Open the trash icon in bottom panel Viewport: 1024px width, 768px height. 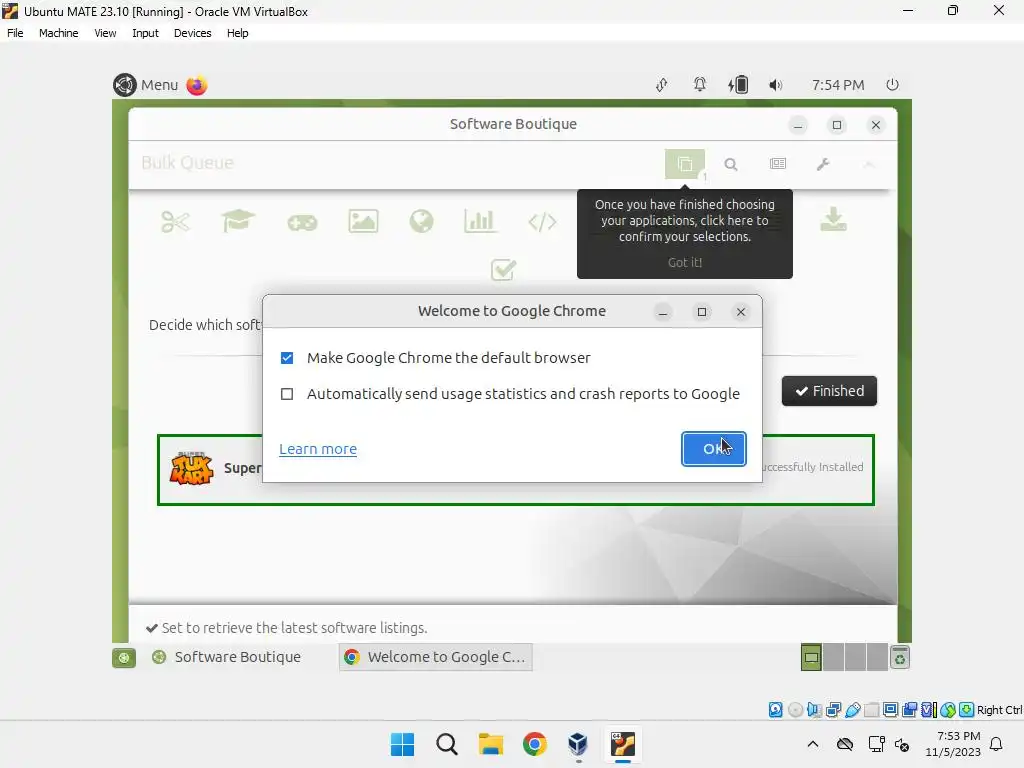(x=900, y=658)
